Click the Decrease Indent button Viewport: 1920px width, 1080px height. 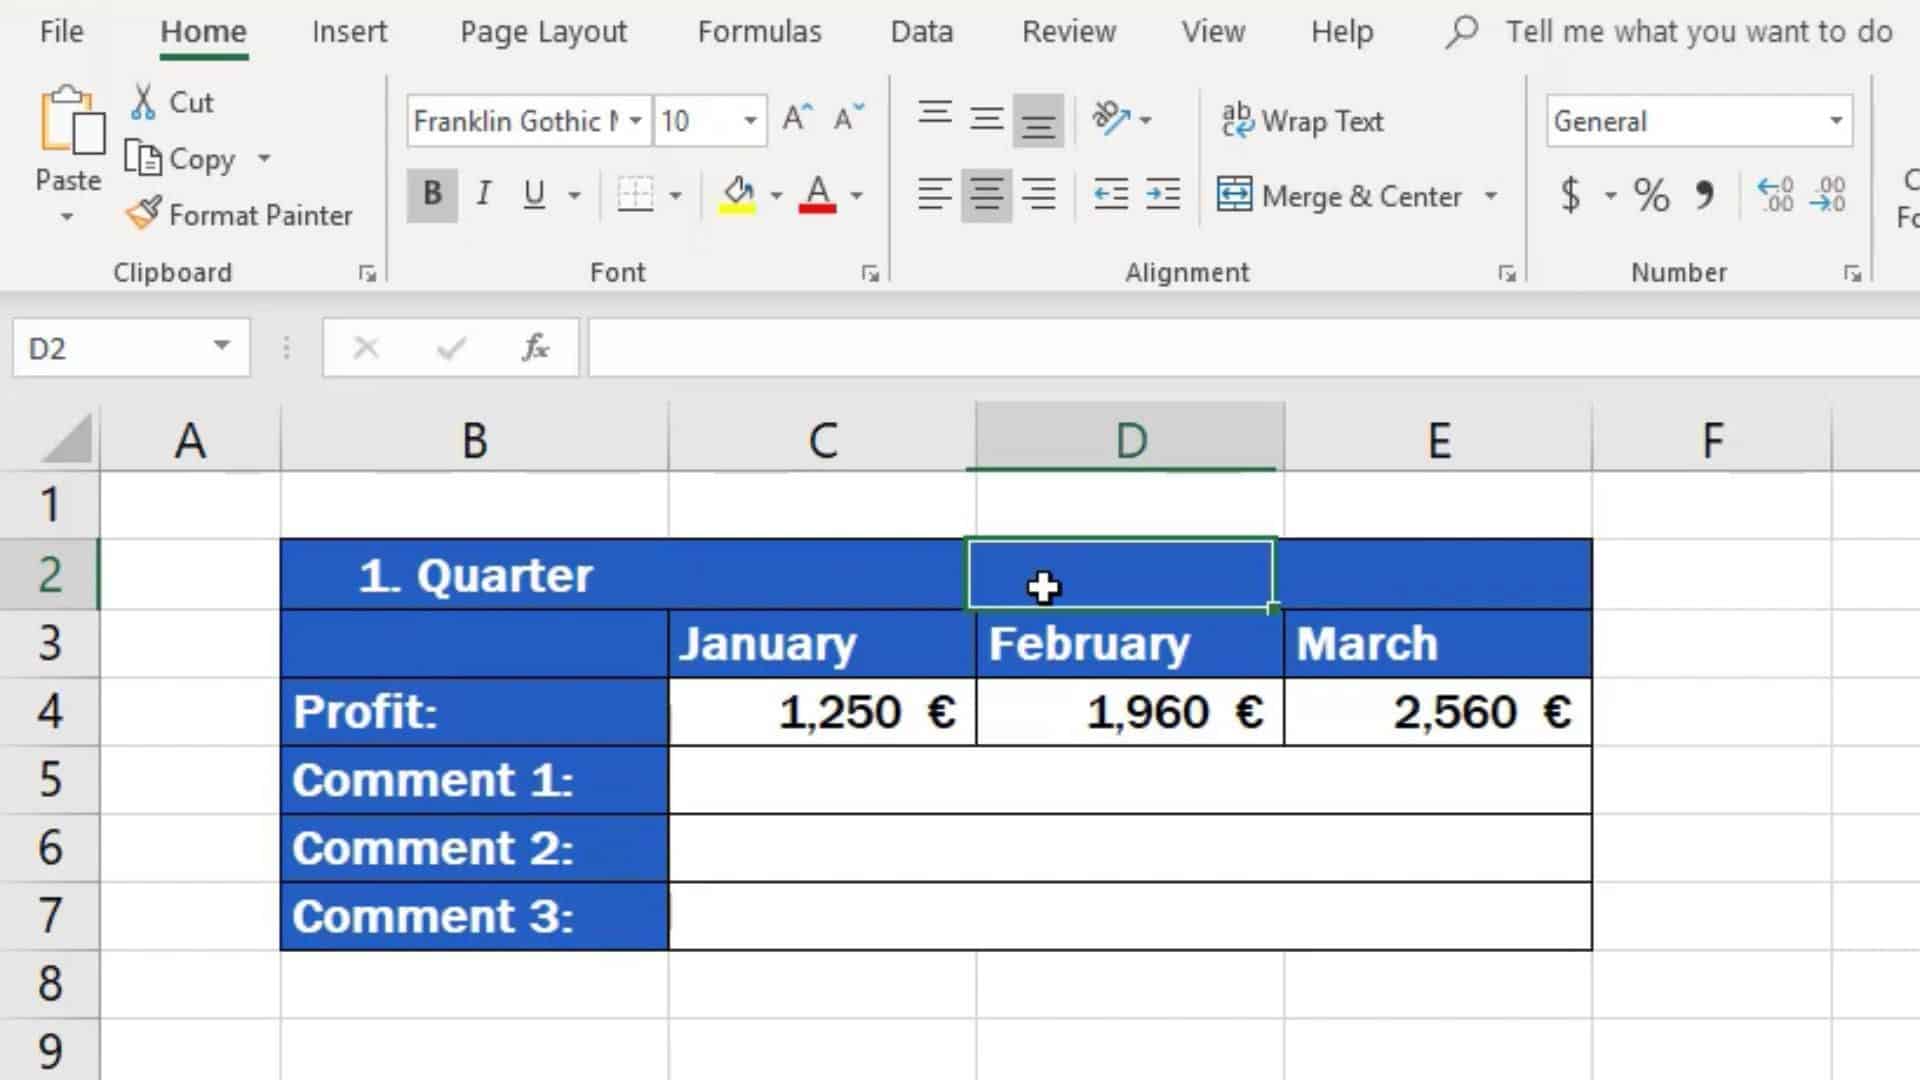click(x=1108, y=195)
